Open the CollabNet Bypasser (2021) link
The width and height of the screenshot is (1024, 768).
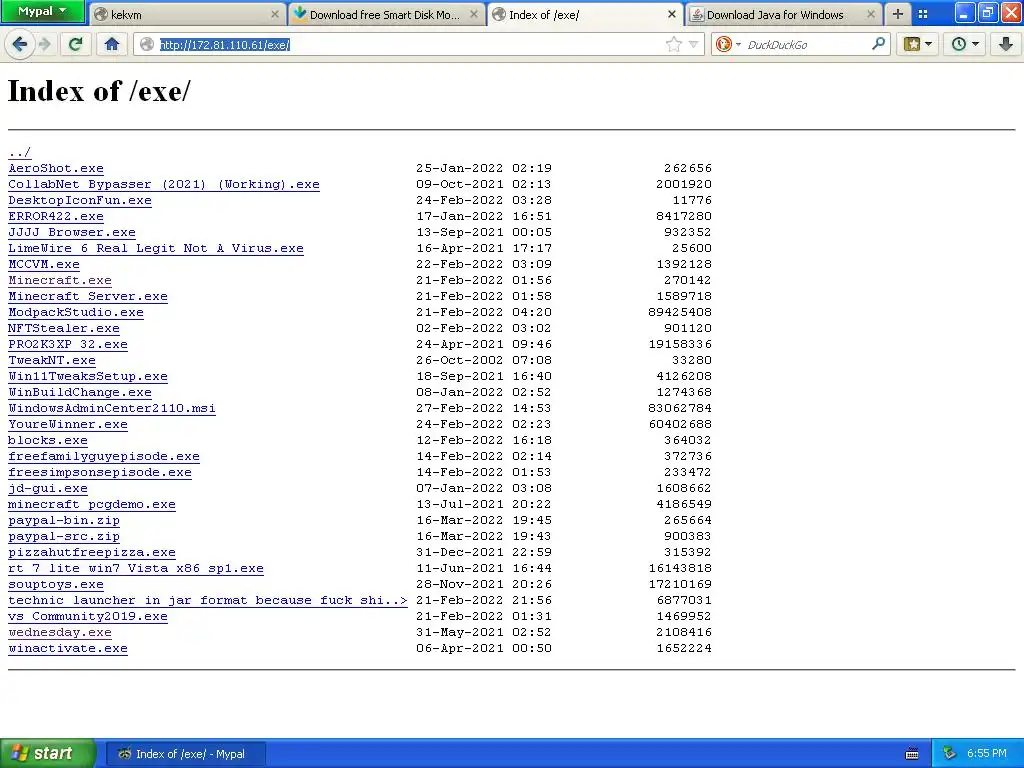164,184
